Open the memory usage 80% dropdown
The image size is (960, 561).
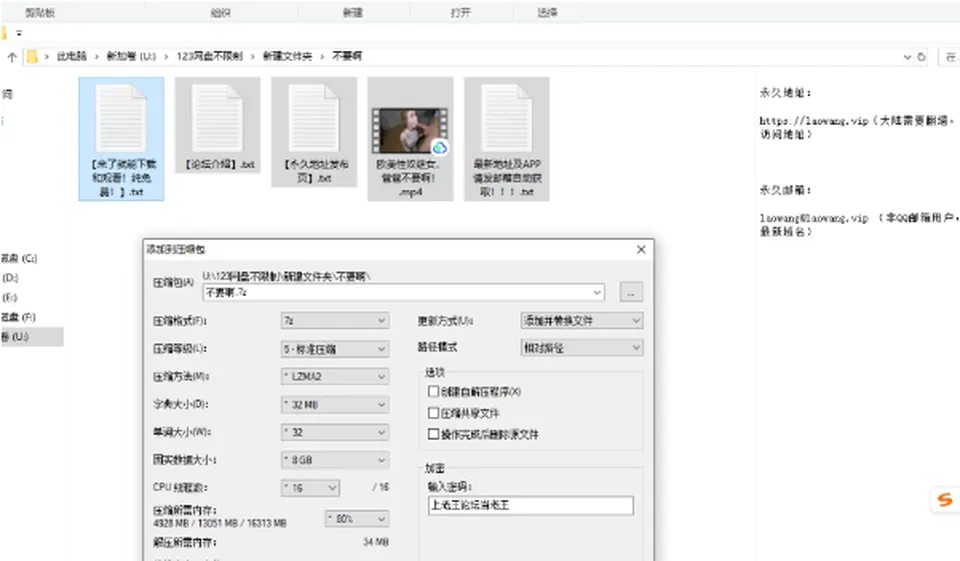pos(357,519)
